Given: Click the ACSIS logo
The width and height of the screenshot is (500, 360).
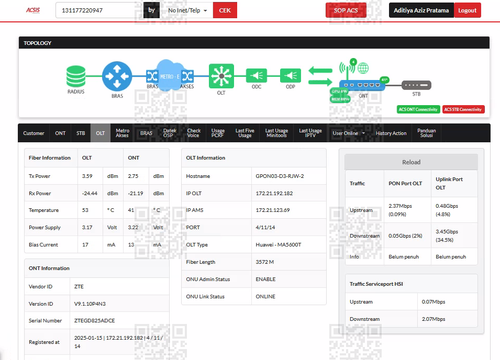Looking at the screenshot, I should (33, 10).
